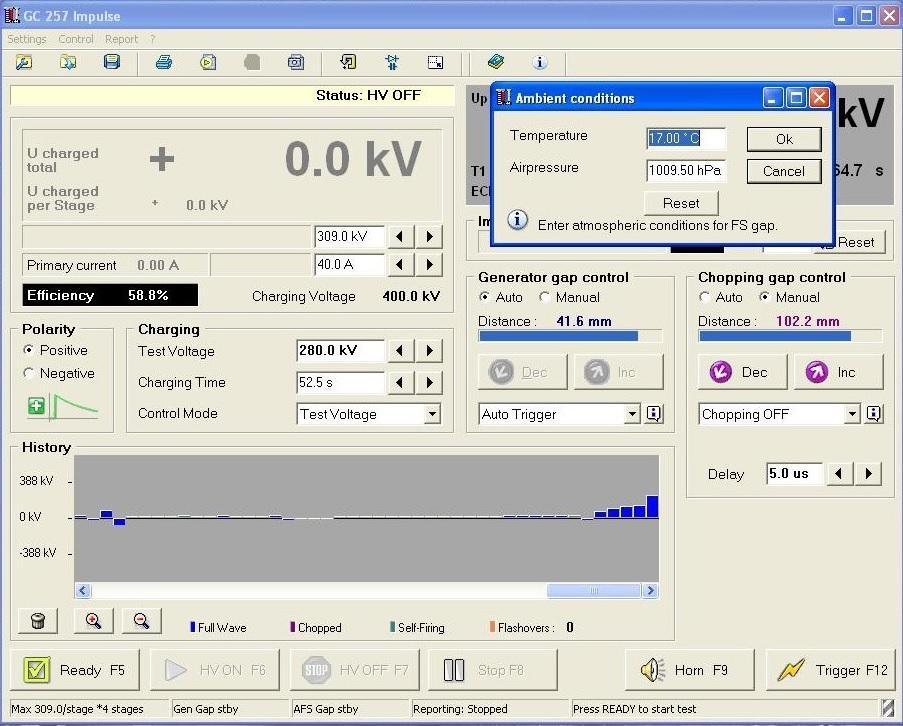The width and height of the screenshot is (903, 726).
Task: Cancel the Ambient conditions dialog
Action: click(x=784, y=171)
